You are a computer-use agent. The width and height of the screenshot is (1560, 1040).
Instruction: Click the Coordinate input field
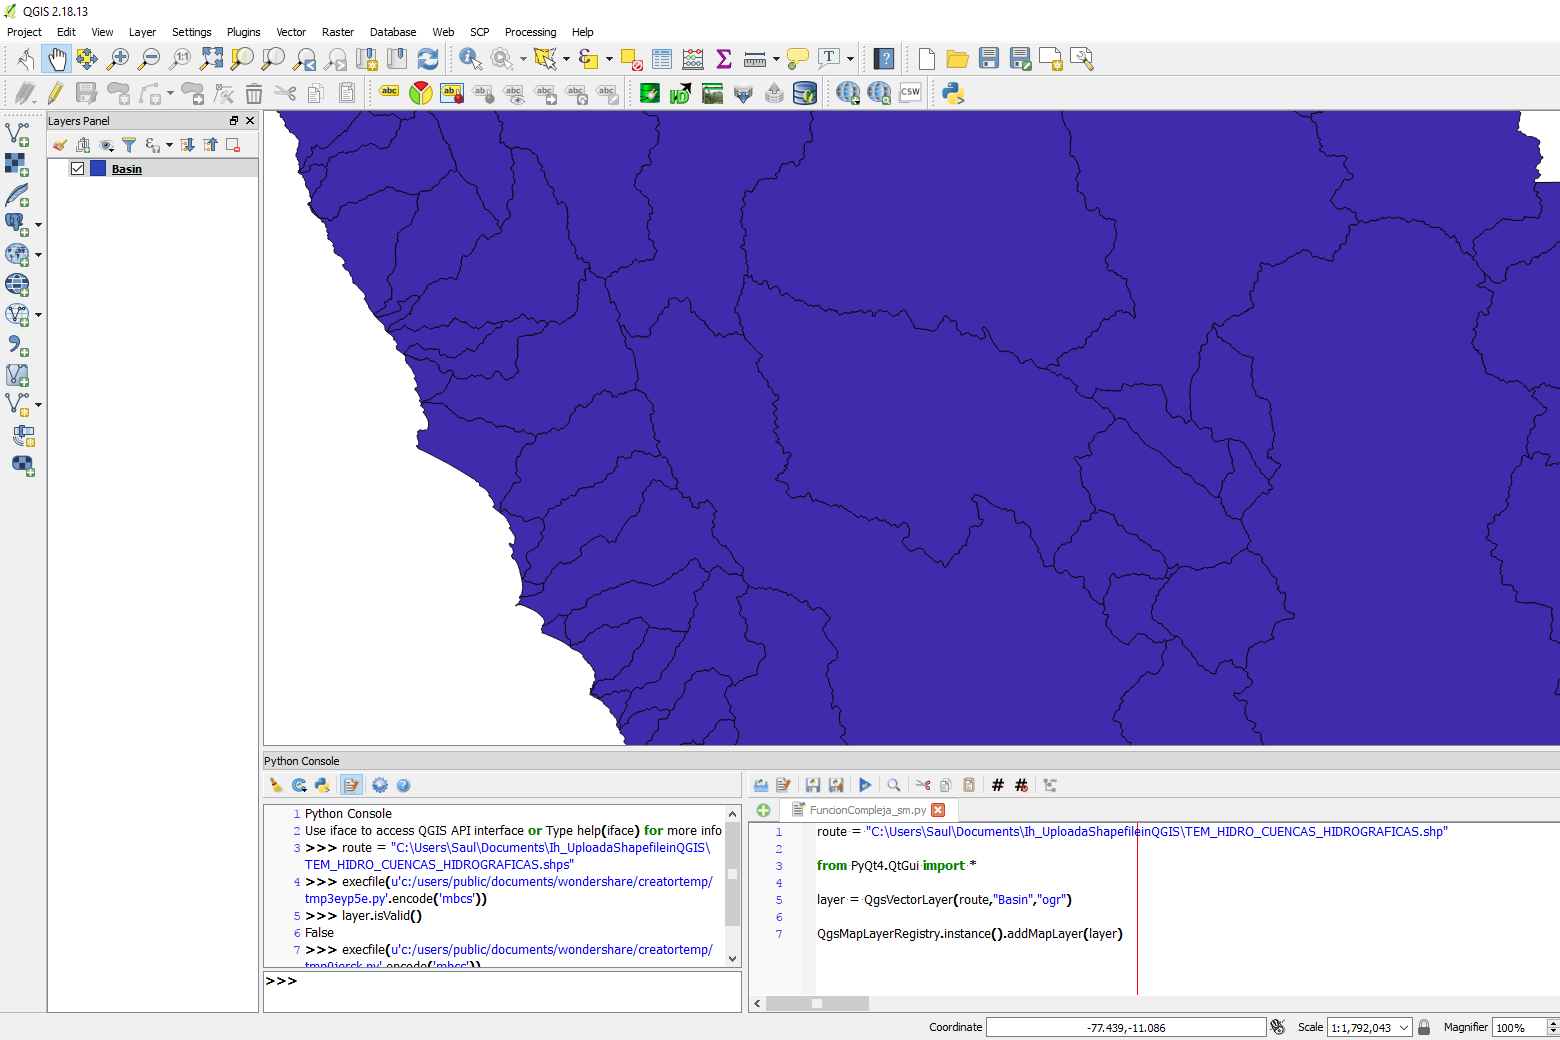[x=1125, y=1026]
